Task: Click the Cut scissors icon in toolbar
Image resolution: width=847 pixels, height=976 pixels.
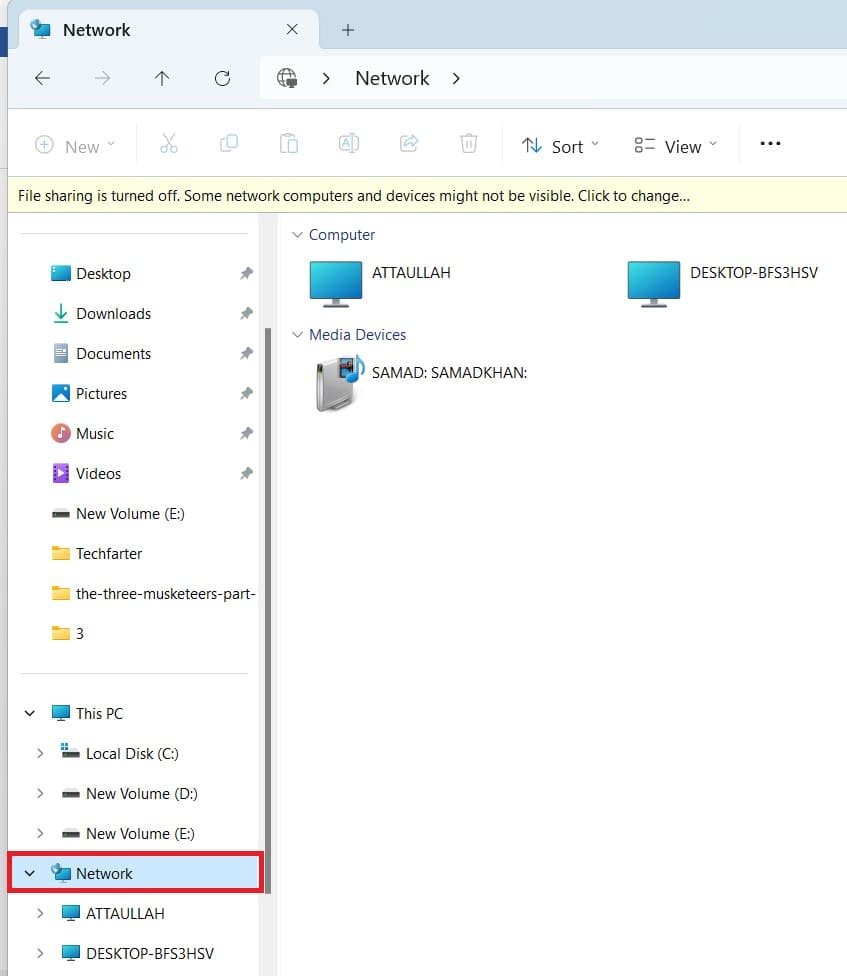Action: coord(168,144)
